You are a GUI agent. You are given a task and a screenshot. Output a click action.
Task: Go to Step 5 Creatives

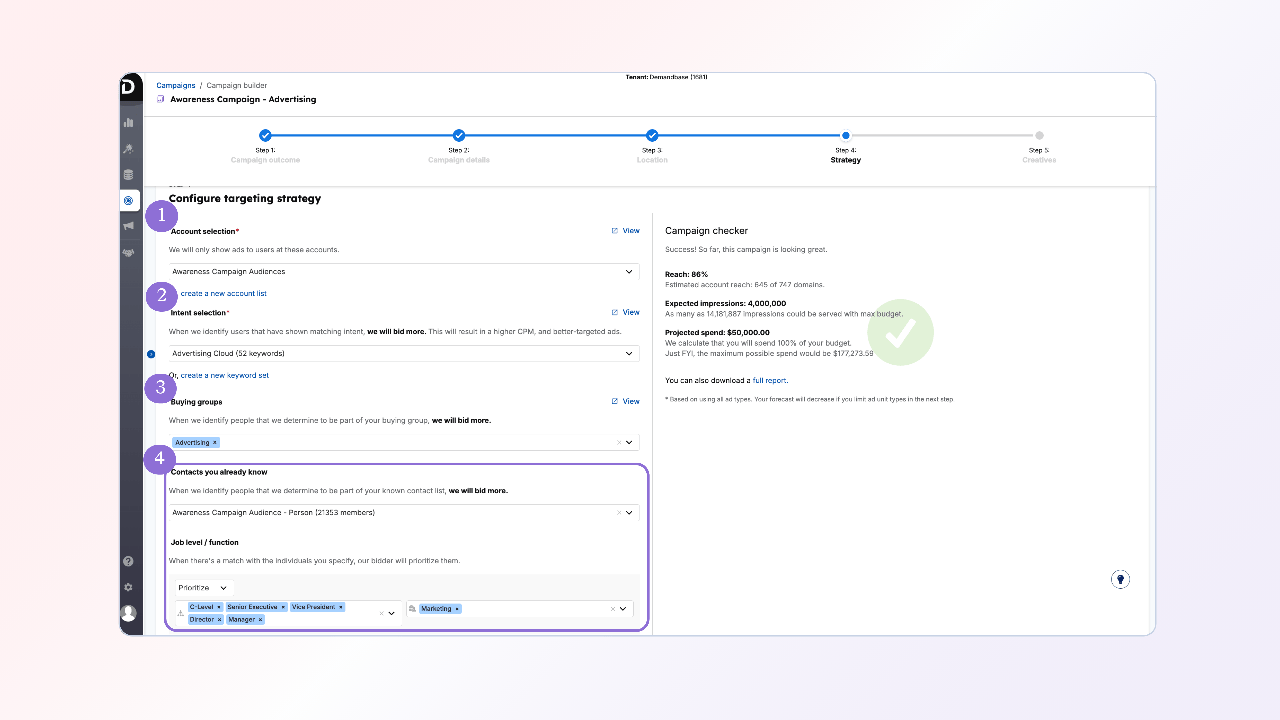point(1039,136)
